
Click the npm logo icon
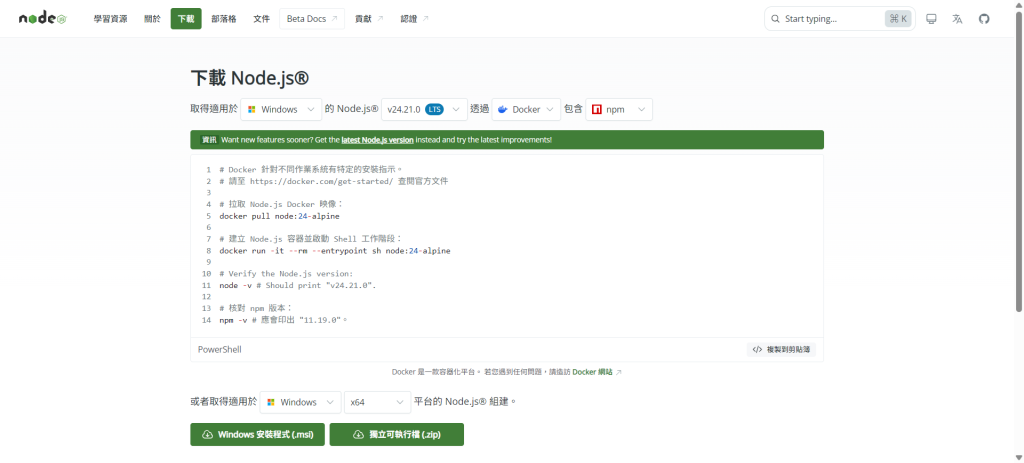point(596,110)
